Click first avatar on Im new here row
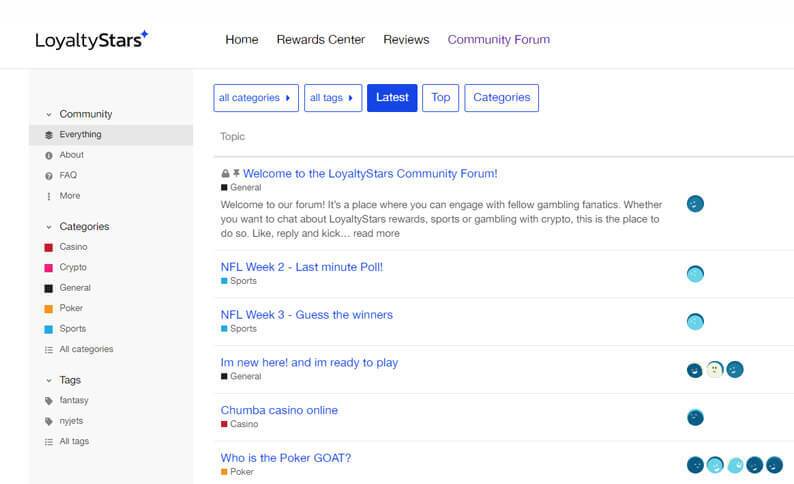The width and height of the screenshot is (794, 484). point(694,371)
